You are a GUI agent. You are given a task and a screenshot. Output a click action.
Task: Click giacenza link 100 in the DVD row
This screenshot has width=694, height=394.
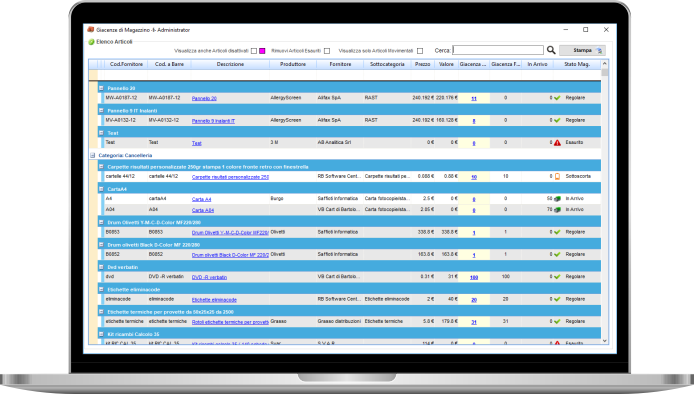point(474,277)
